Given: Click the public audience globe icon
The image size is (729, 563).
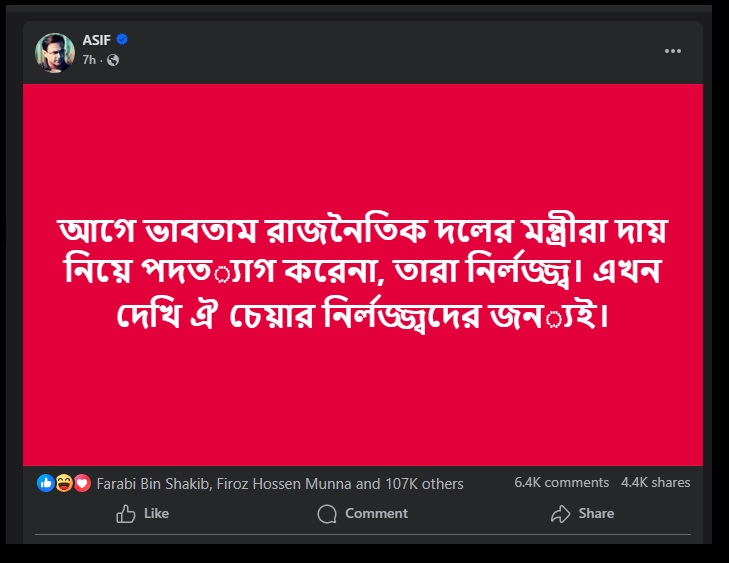Looking at the screenshot, I should click(112, 60).
